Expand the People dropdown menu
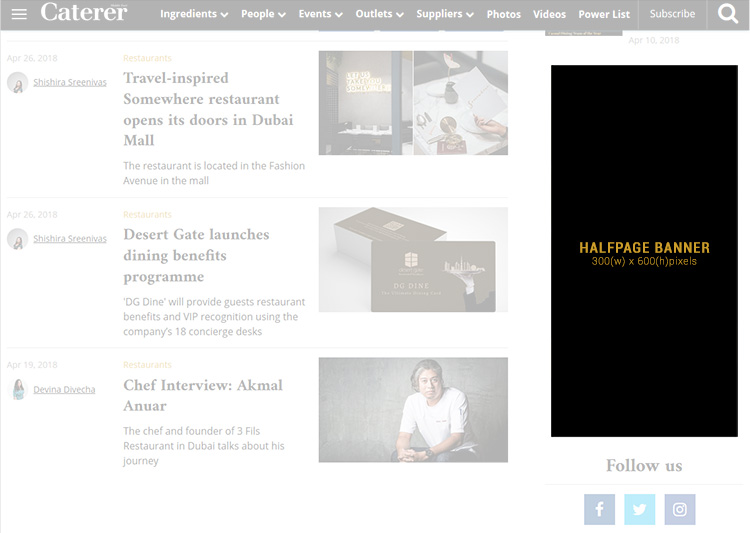The width and height of the screenshot is (750, 533). (263, 14)
